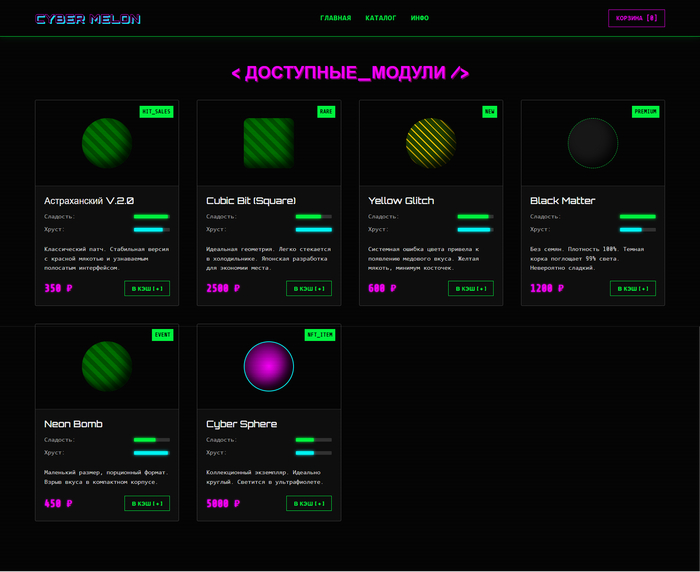Add Астраханский V.2.0 to cart
This screenshot has width=700, height=572.
coord(146,289)
